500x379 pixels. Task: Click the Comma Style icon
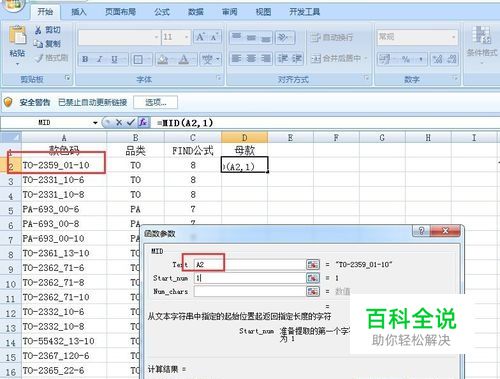tap(421, 59)
